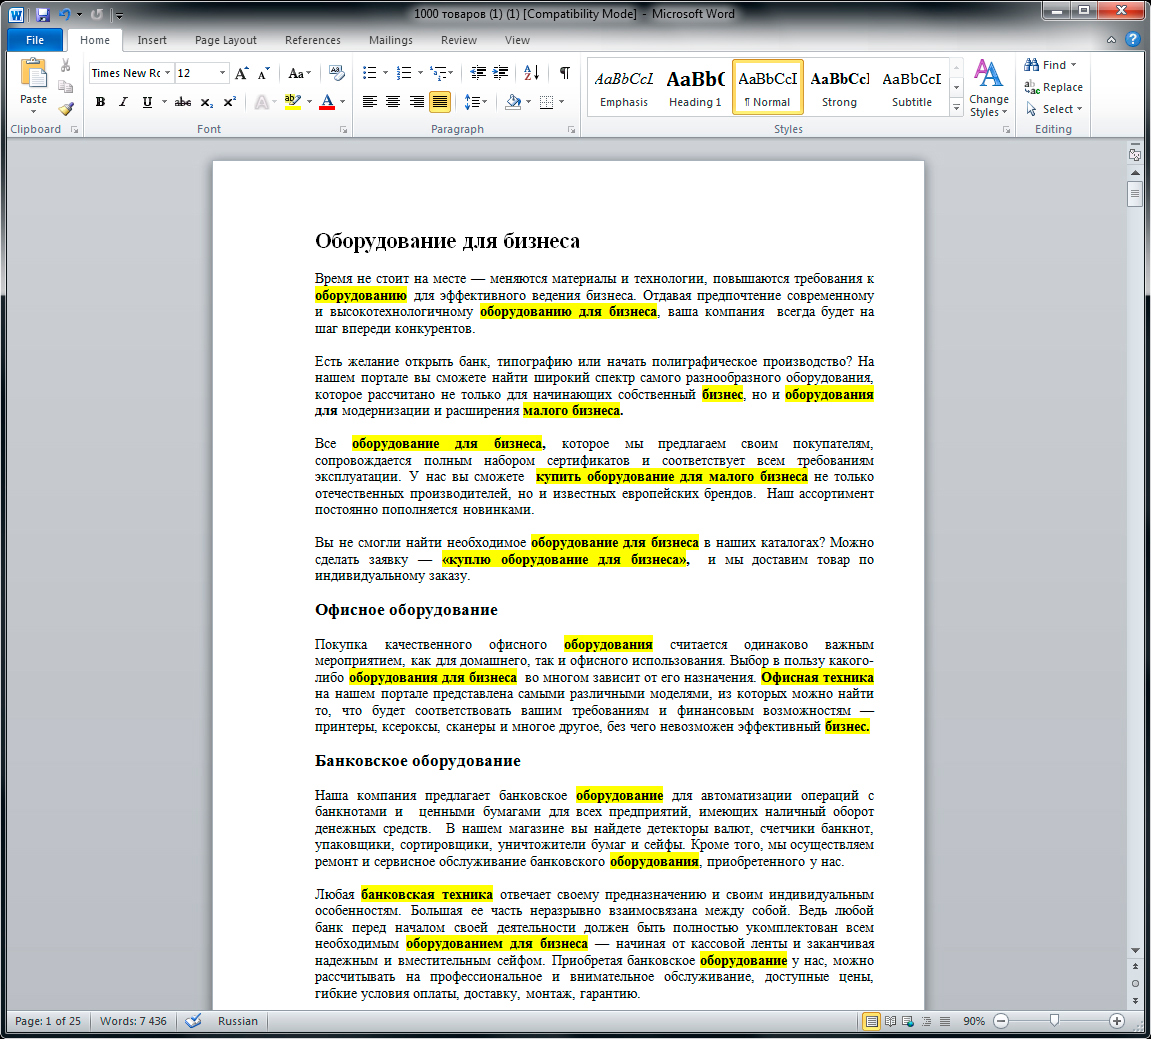Click Find in Editing group
Viewport: 1151px width, 1039px height.
[x=1050, y=65]
